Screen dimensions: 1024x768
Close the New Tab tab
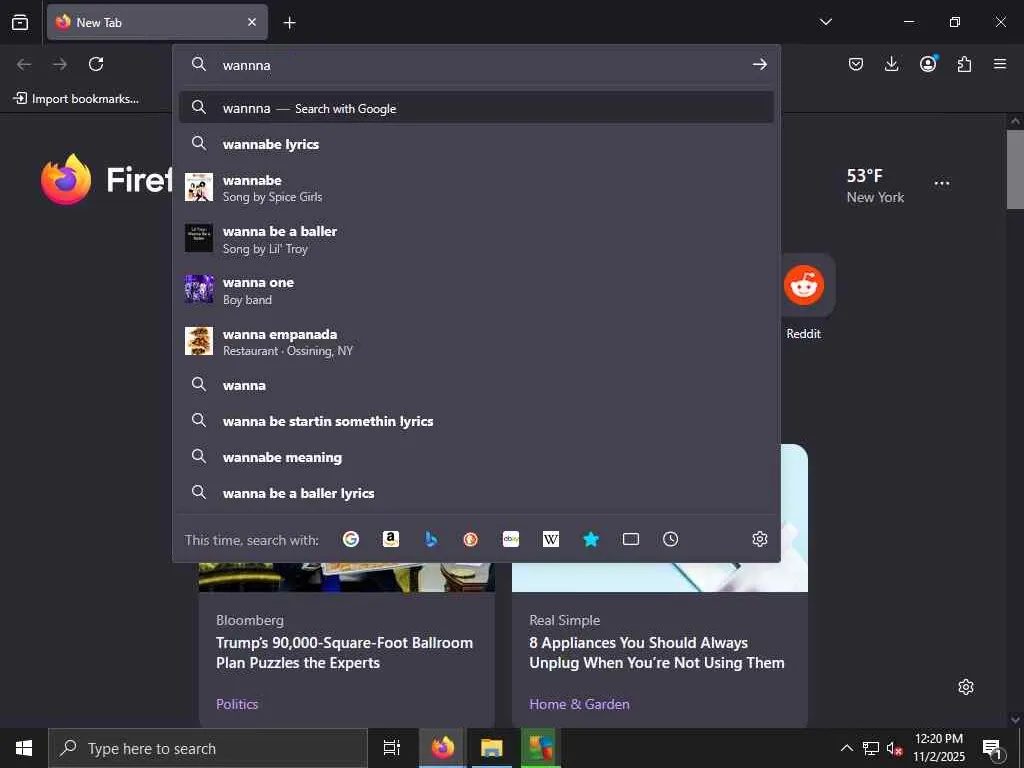coord(251,22)
